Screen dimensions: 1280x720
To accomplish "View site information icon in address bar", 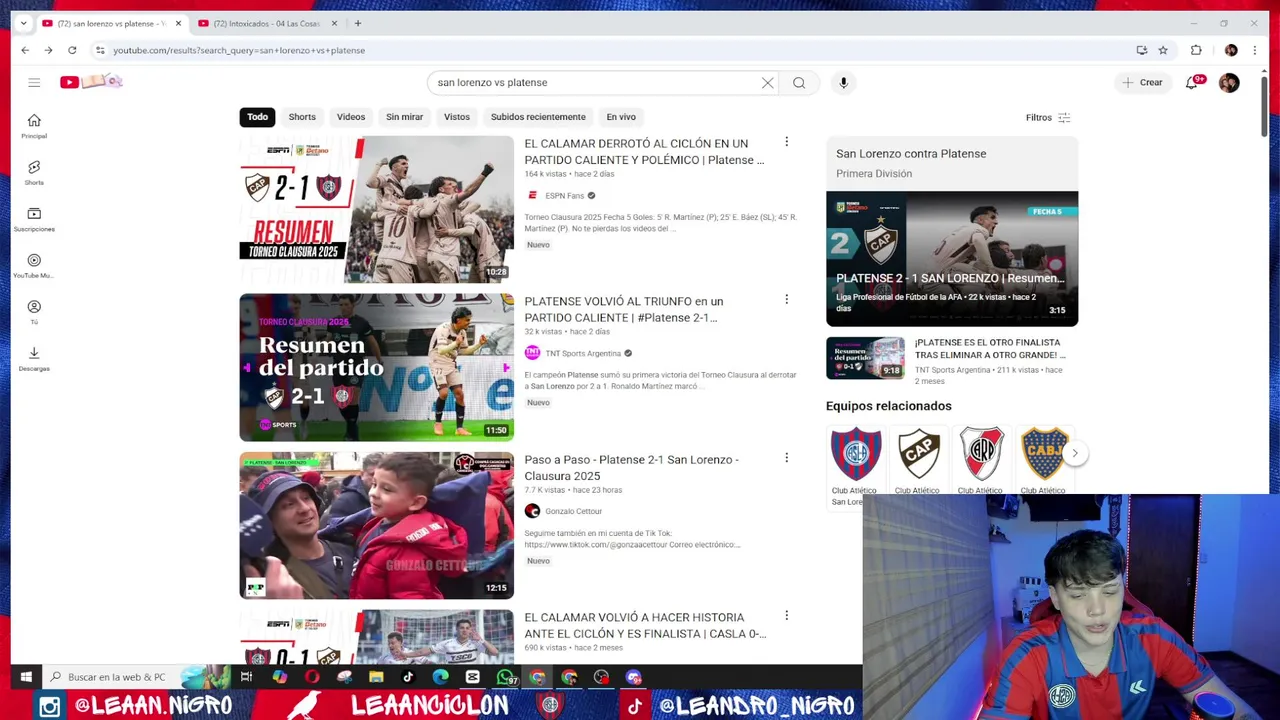I will (x=99, y=50).
